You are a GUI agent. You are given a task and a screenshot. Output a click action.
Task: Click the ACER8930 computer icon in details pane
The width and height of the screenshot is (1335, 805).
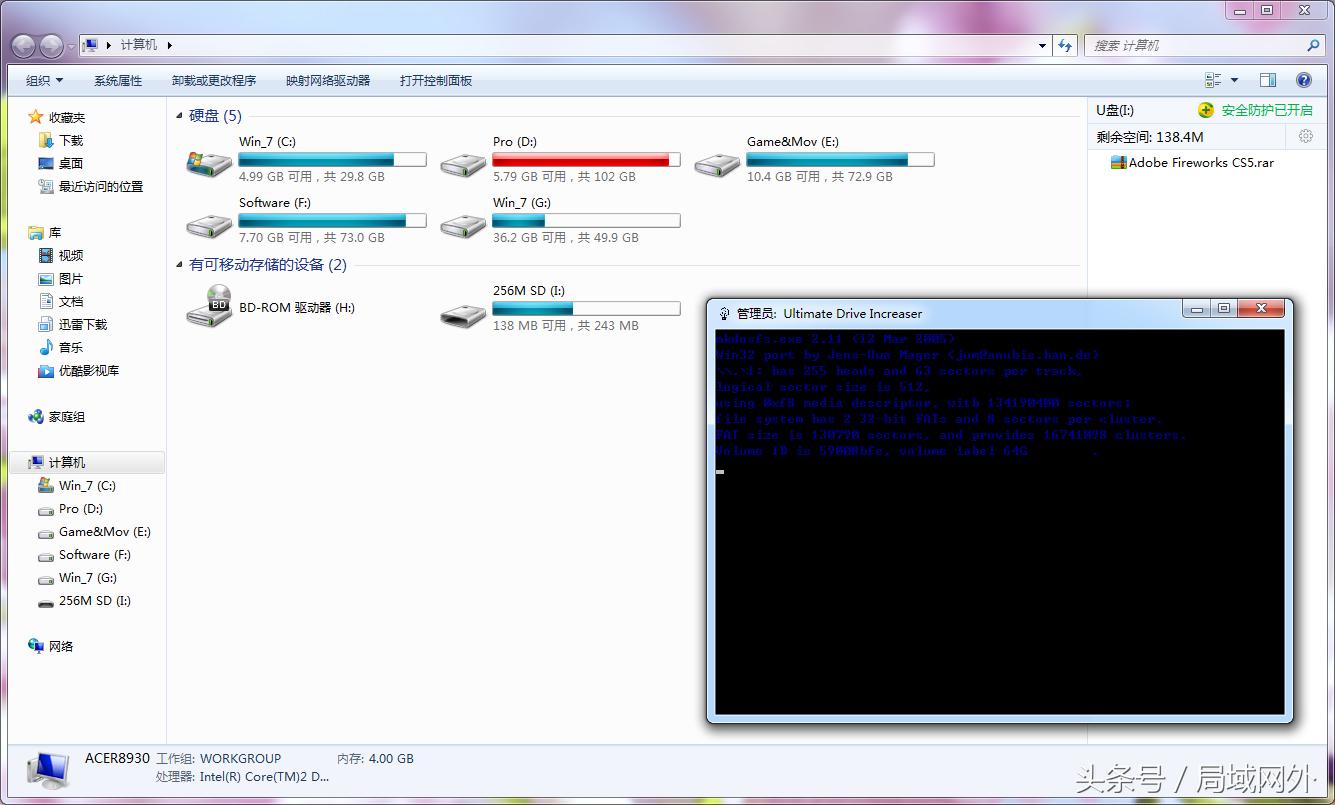click(x=47, y=770)
